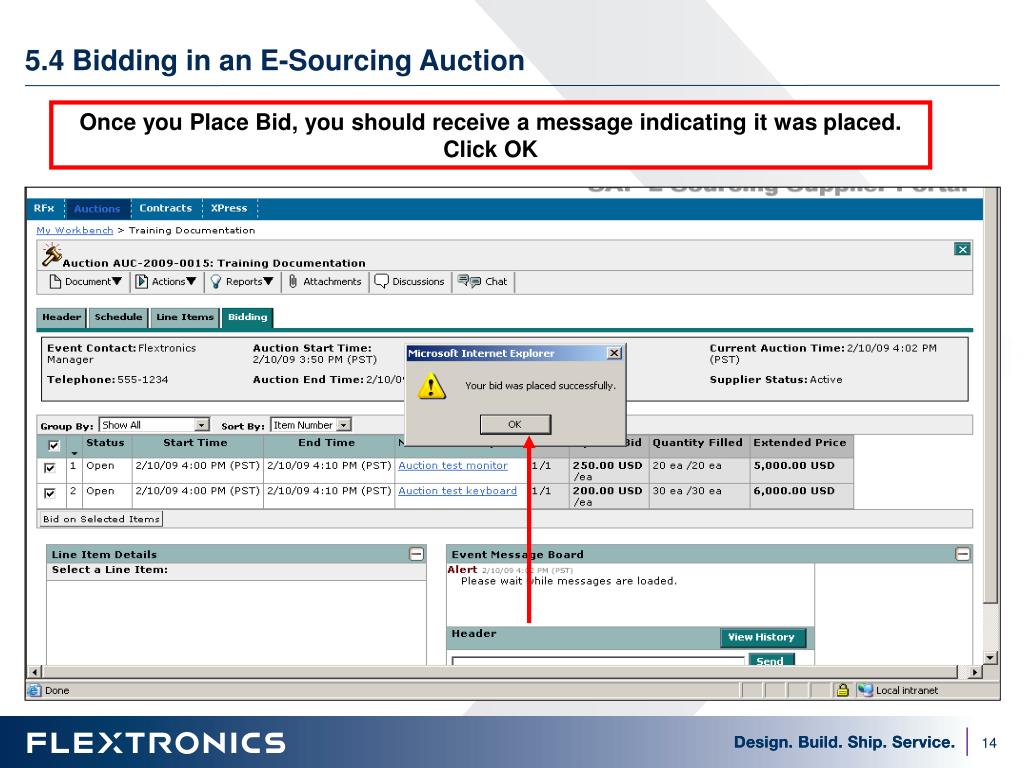Select the 200.00 USD bid cell
Screen dimensions: 1024x768
(x=607, y=496)
